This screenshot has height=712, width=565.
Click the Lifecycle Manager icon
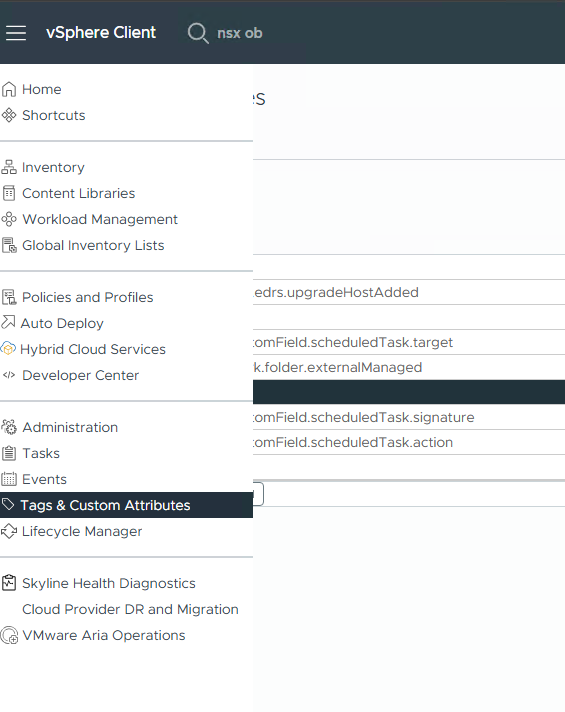[x=9, y=531]
